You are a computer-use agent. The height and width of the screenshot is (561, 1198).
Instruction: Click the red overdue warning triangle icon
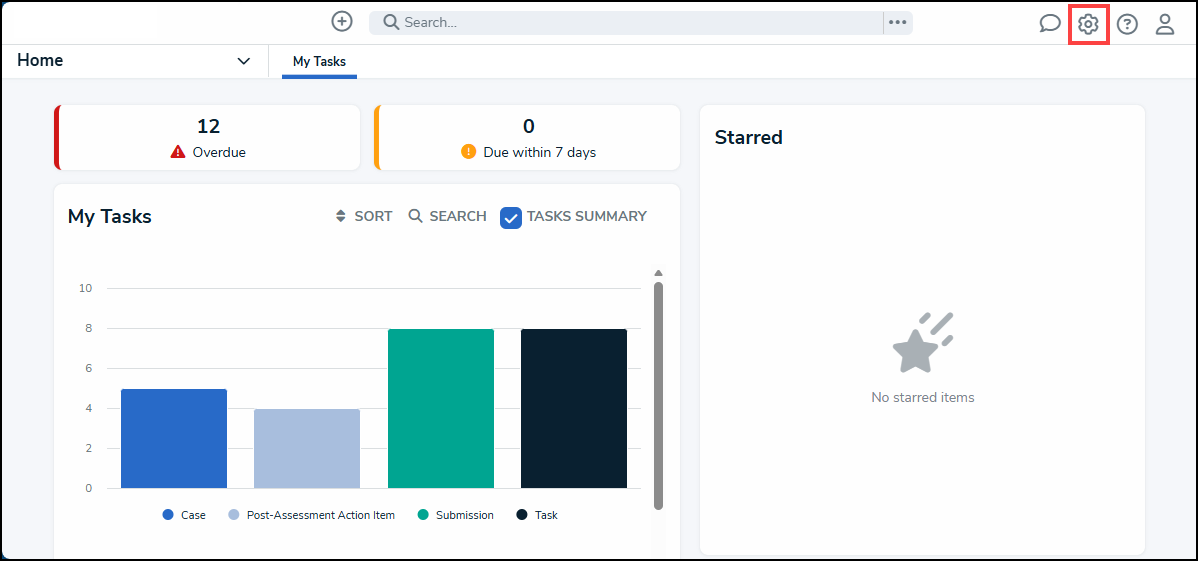click(x=178, y=152)
